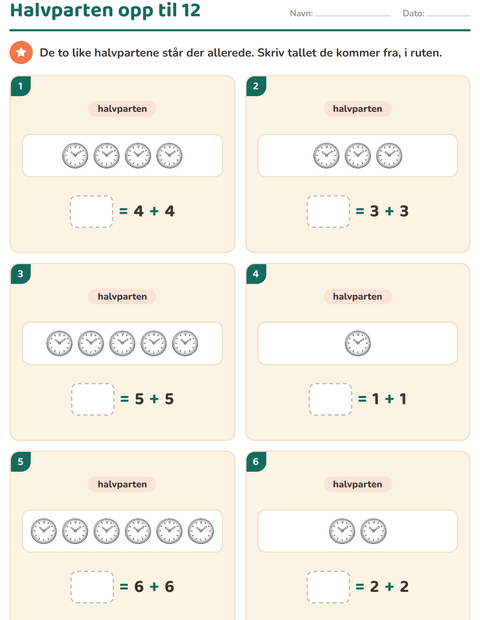Click the green number 2 badge
The height and width of the screenshot is (620, 480).
256,86
